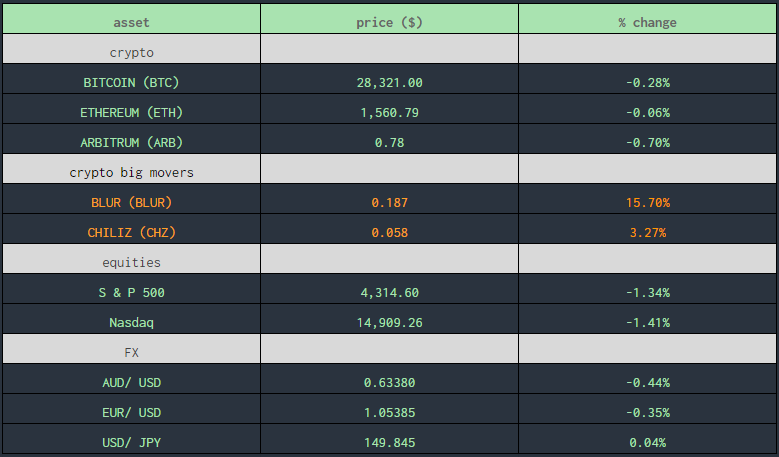This screenshot has width=779, height=457.
Task: Click the 'asset' column header
Action: 132,19
